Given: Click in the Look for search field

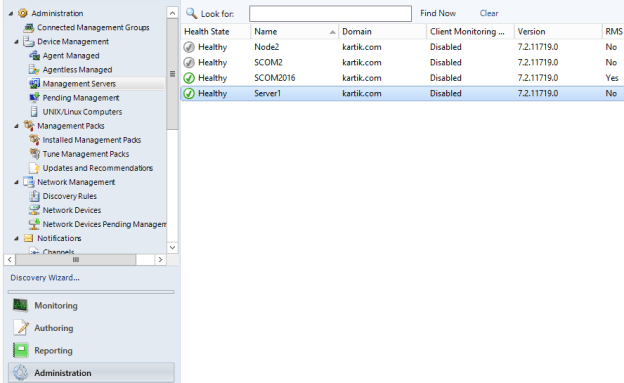Looking at the screenshot, I should coord(330,14).
